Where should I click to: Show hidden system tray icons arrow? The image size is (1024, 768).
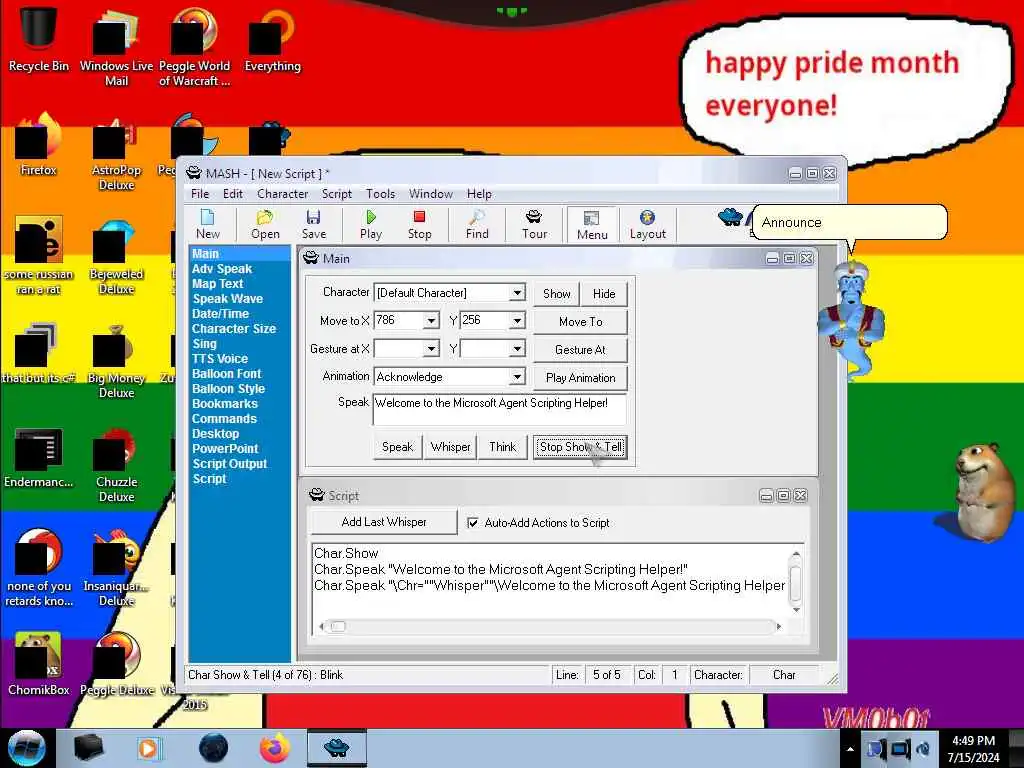[850, 749]
